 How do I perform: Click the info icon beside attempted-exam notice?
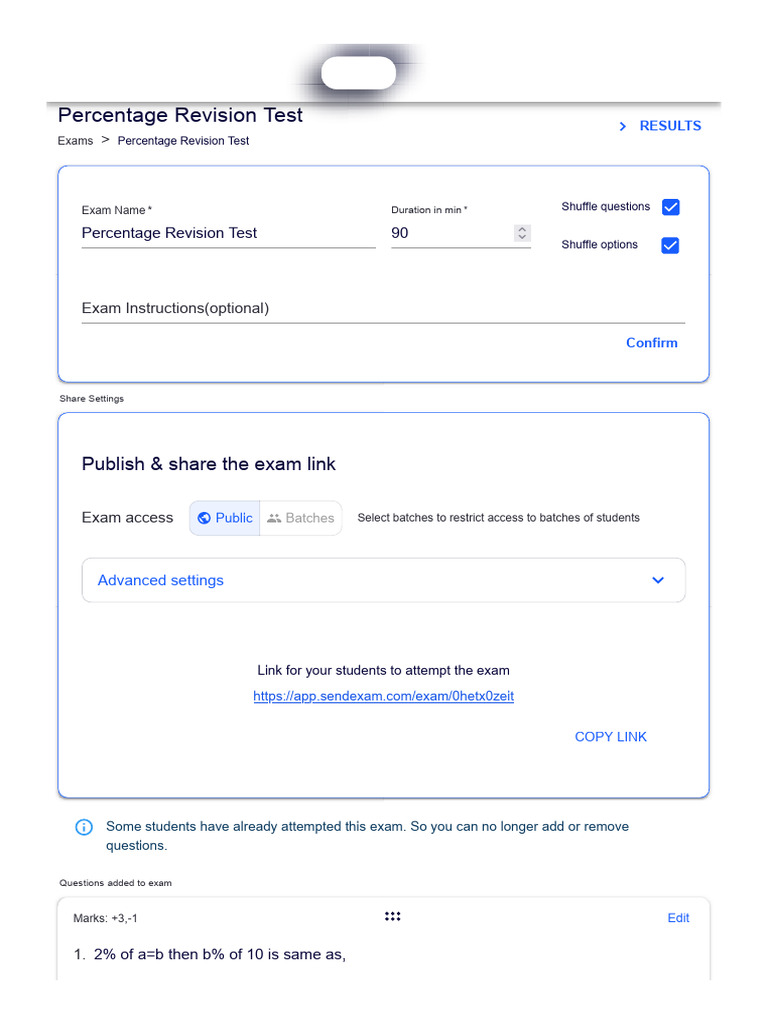84,827
